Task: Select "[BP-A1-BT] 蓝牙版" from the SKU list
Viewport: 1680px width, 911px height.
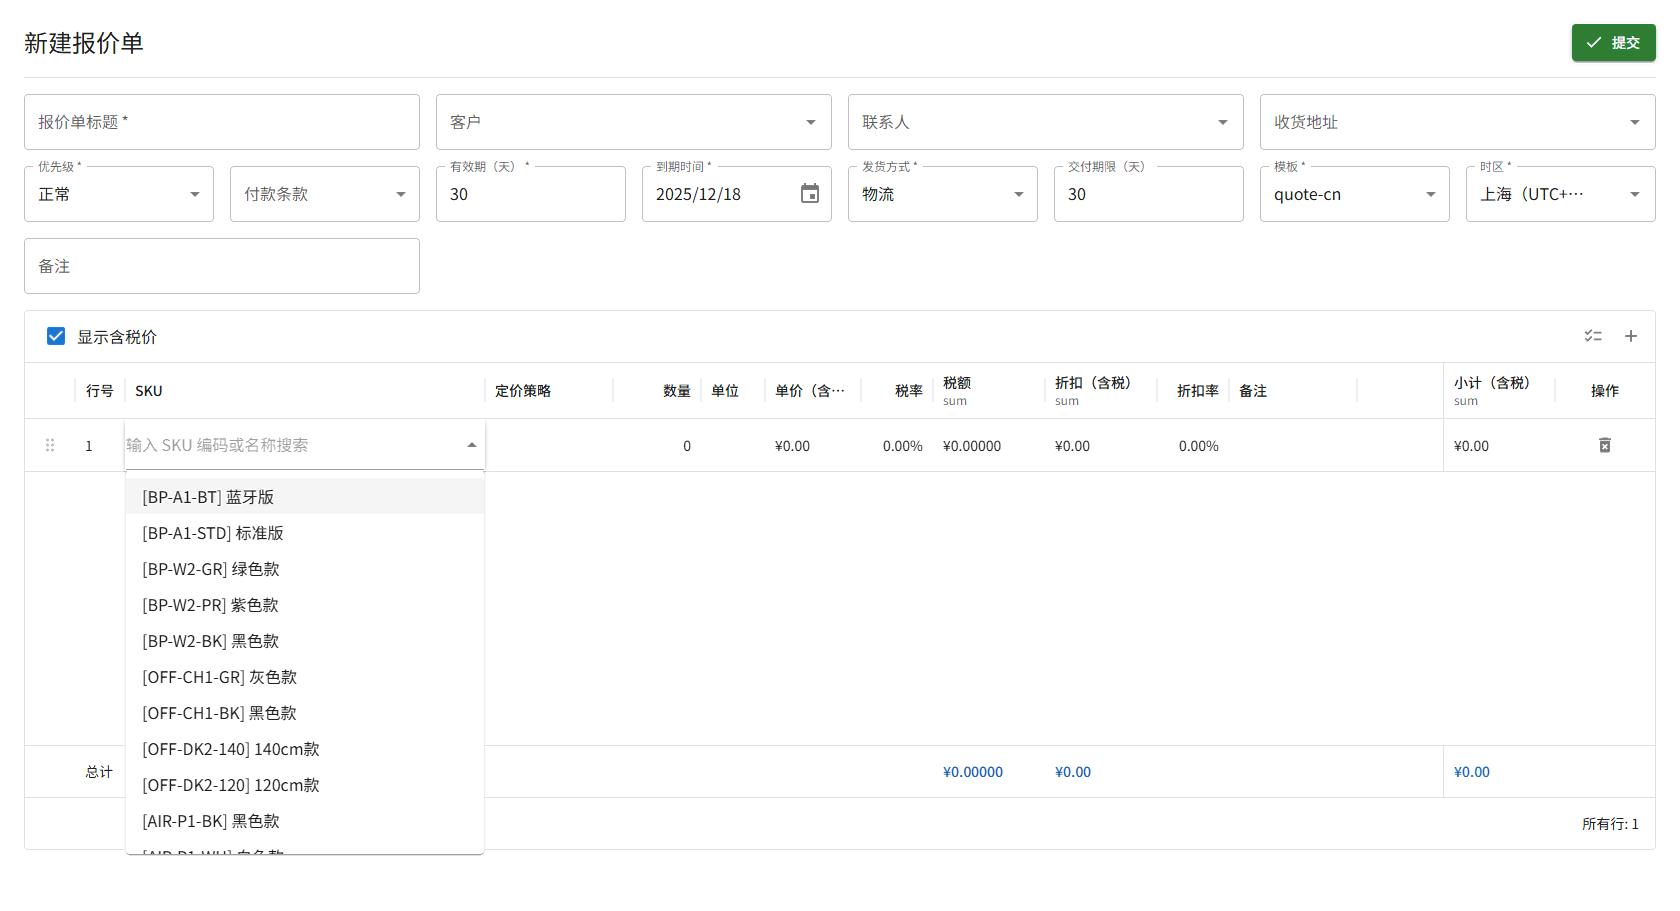Action: [x=209, y=496]
